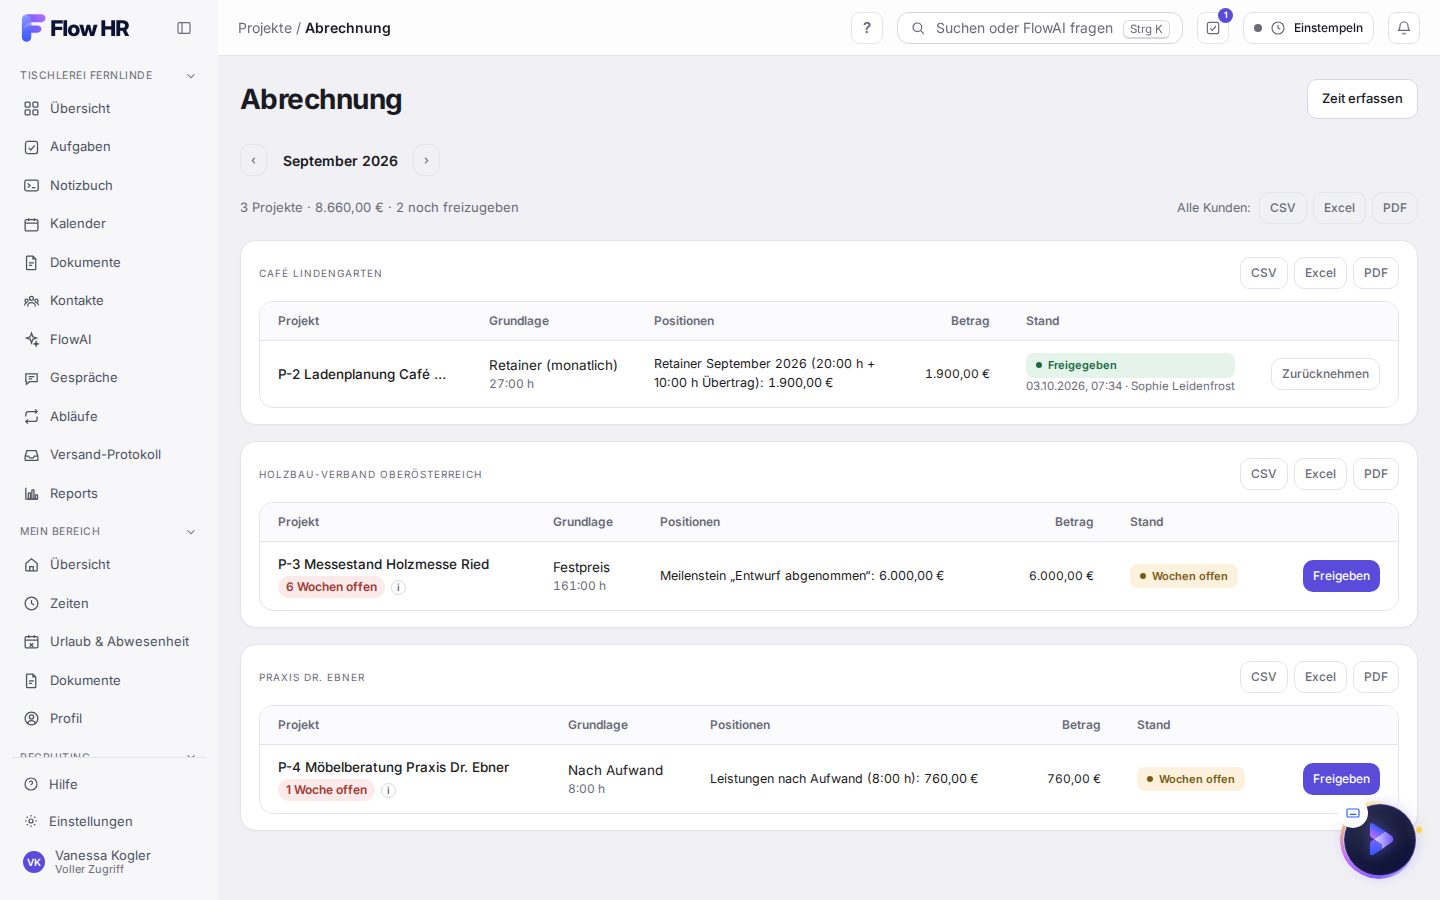
Task: Export Praxis Dr. Ebner as CSV
Action: coord(1263,677)
